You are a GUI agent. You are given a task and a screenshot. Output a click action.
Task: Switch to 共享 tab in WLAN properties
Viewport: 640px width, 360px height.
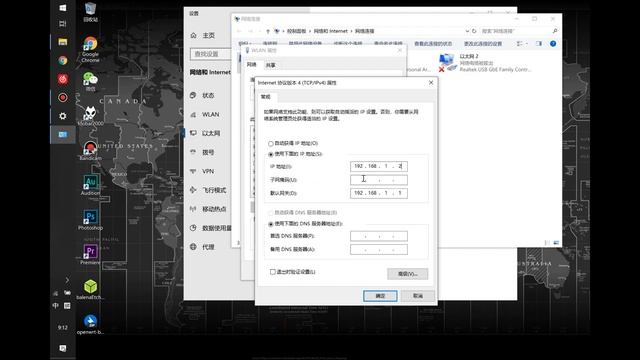point(270,65)
